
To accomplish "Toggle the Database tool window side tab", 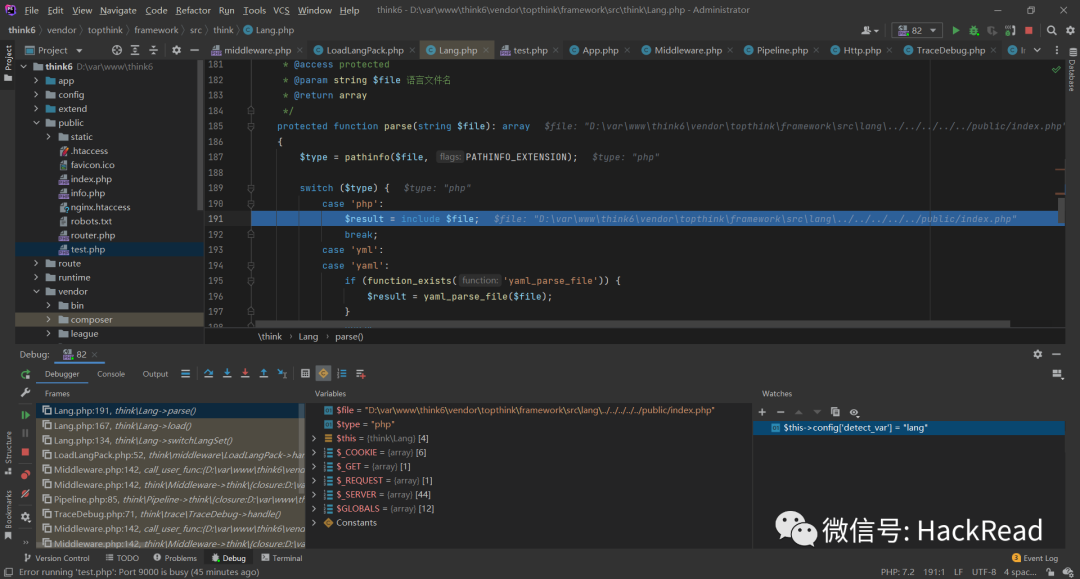I will tap(1072, 70).
